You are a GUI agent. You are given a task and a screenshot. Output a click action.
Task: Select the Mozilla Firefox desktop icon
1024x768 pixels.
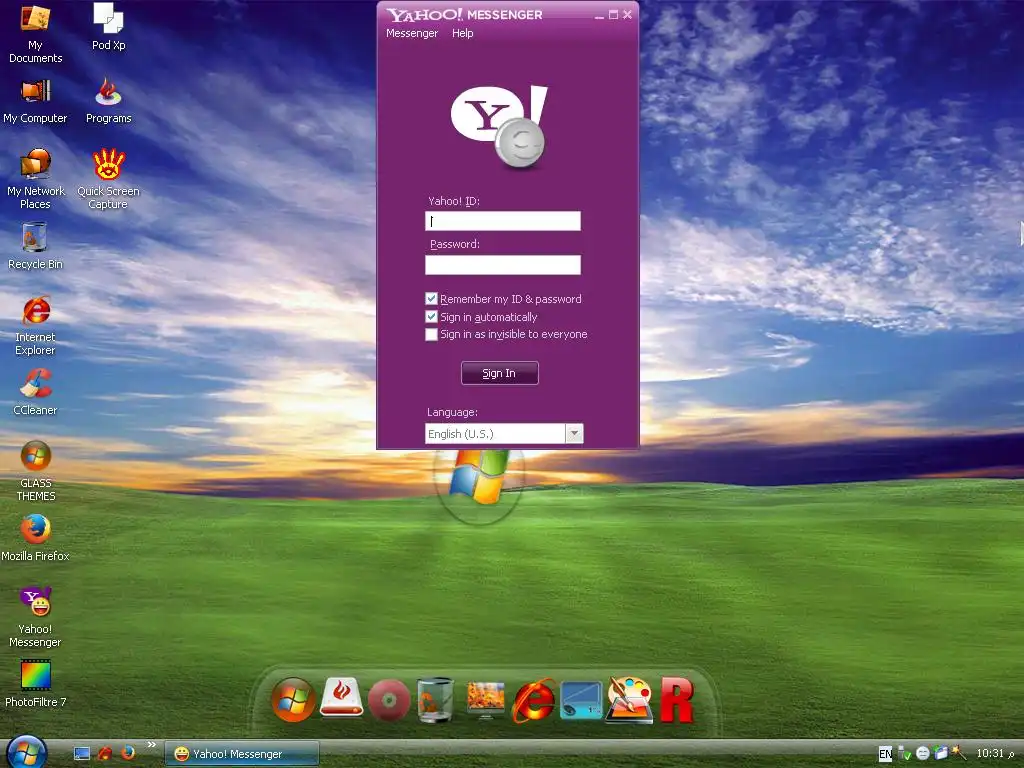[x=35, y=538]
